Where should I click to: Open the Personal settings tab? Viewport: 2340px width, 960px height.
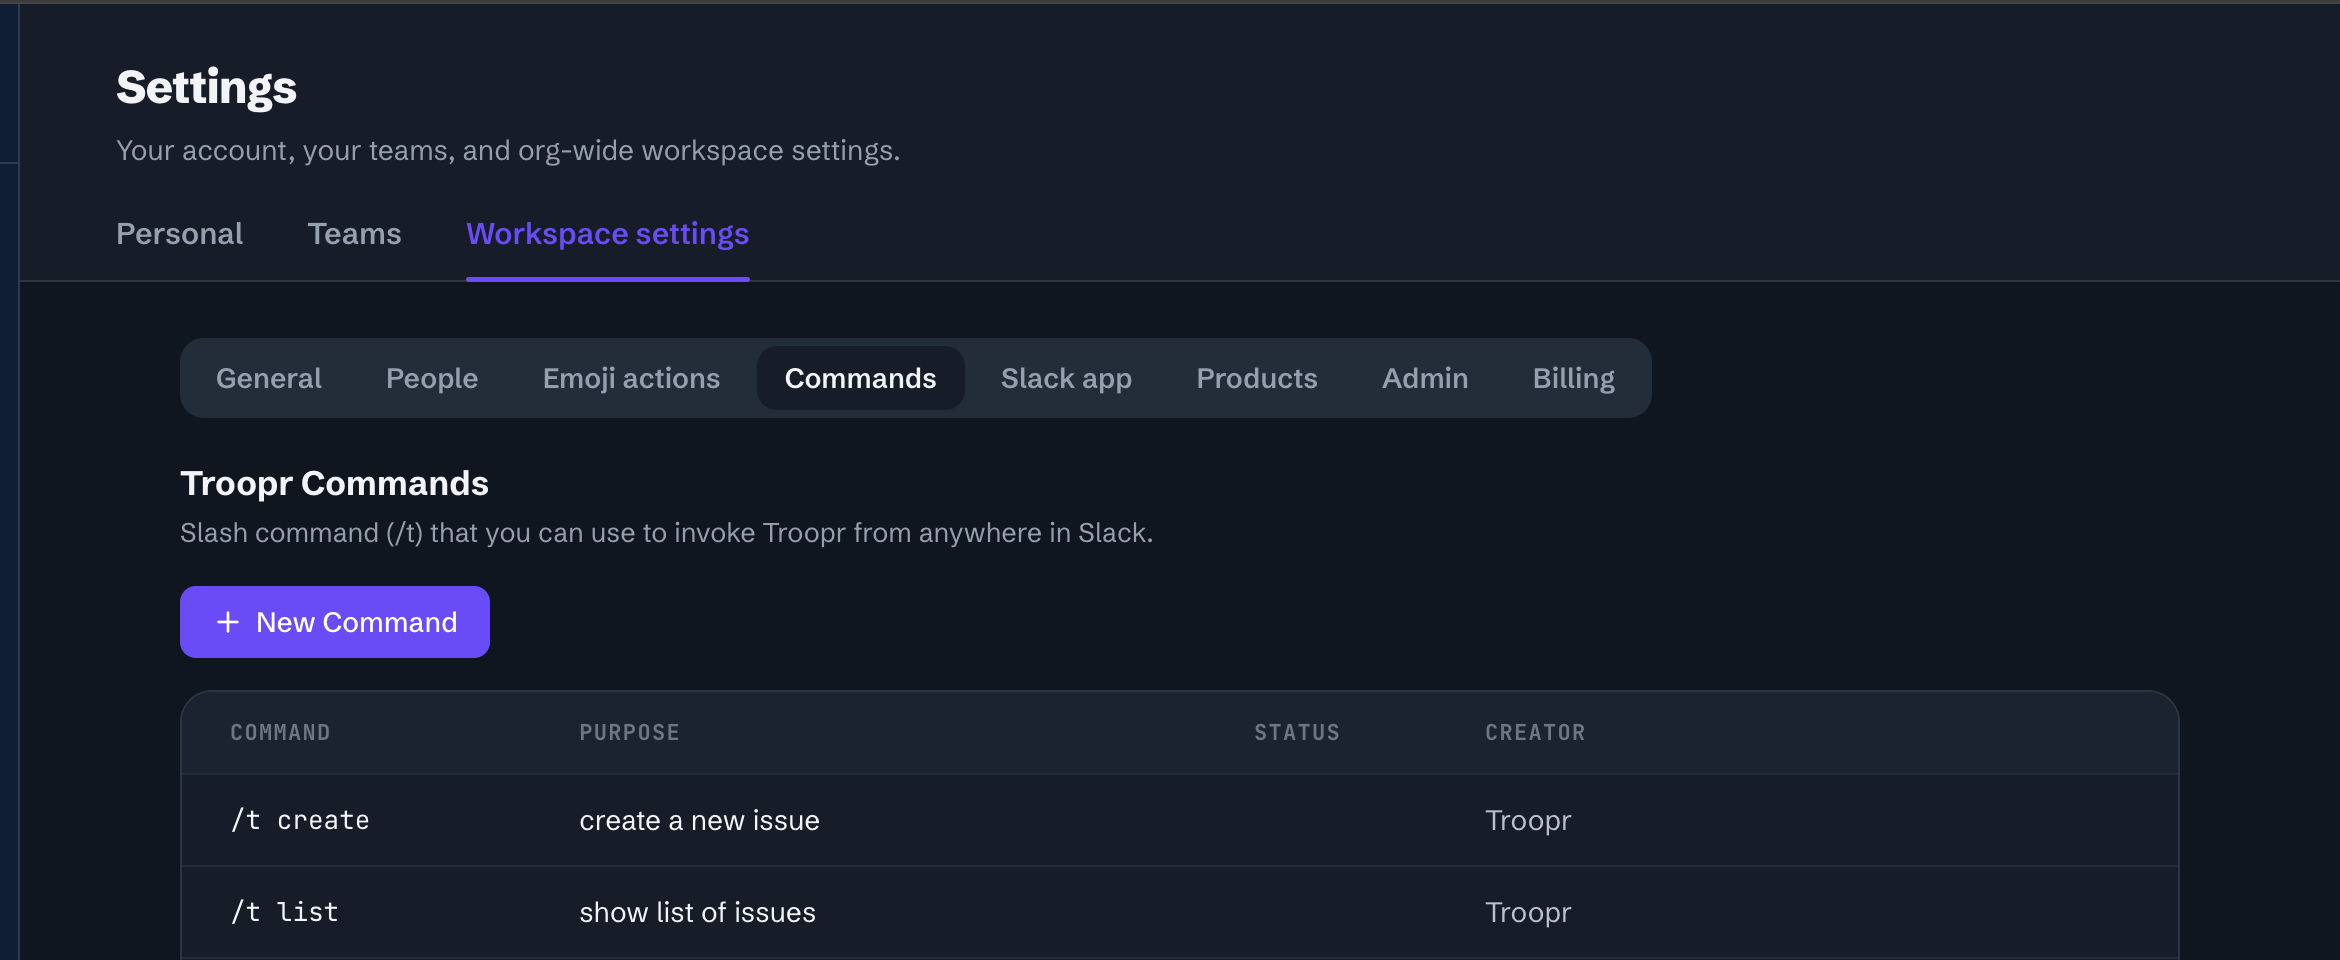pyautogui.click(x=180, y=234)
